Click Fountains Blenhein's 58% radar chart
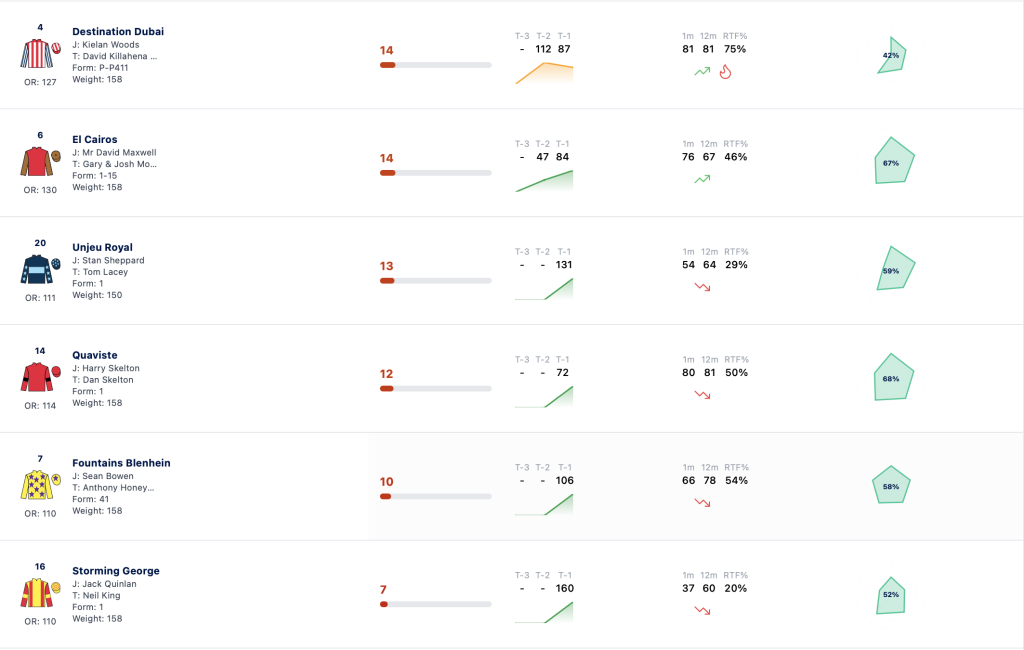This screenshot has height=650, width=1024. click(x=891, y=485)
